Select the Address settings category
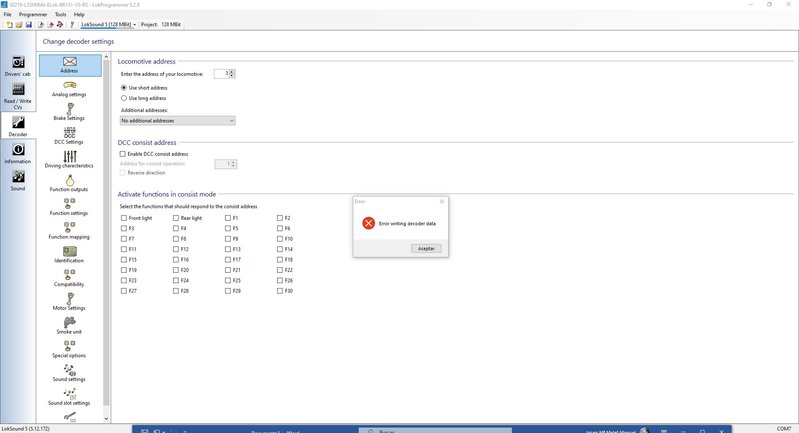799x433 pixels. click(70, 65)
